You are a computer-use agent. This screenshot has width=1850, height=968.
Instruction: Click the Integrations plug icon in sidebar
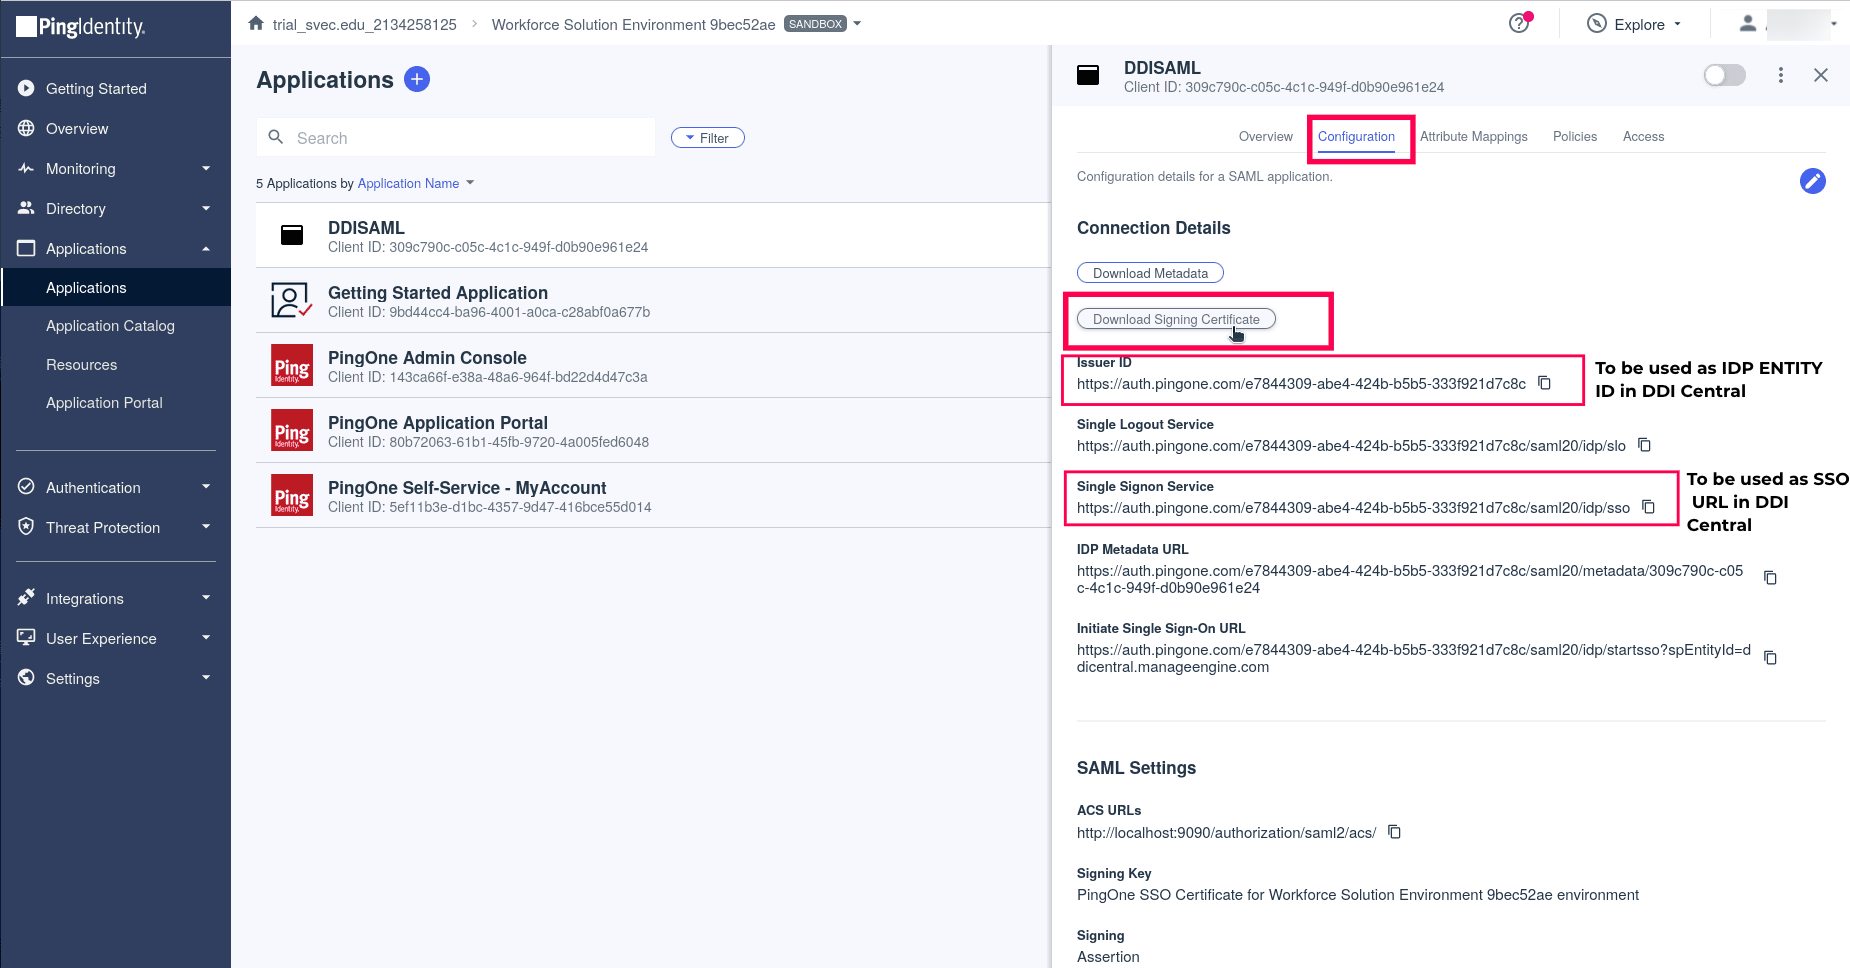click(x=26, y=598)
